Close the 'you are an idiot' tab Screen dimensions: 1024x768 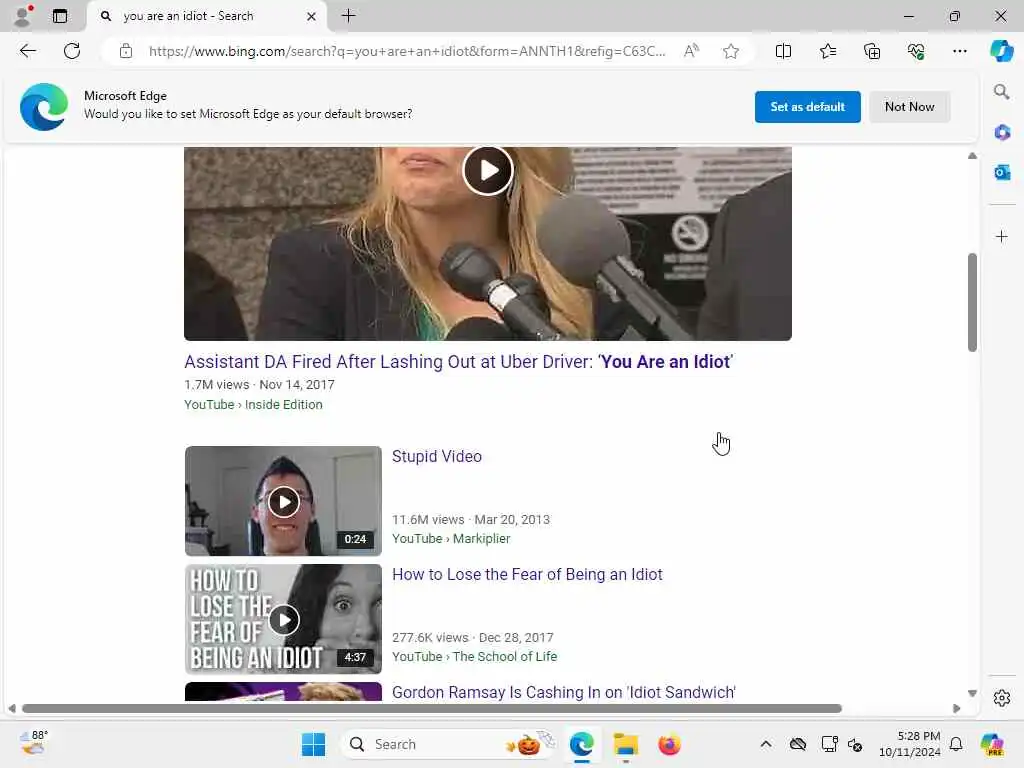click(312, 16)
